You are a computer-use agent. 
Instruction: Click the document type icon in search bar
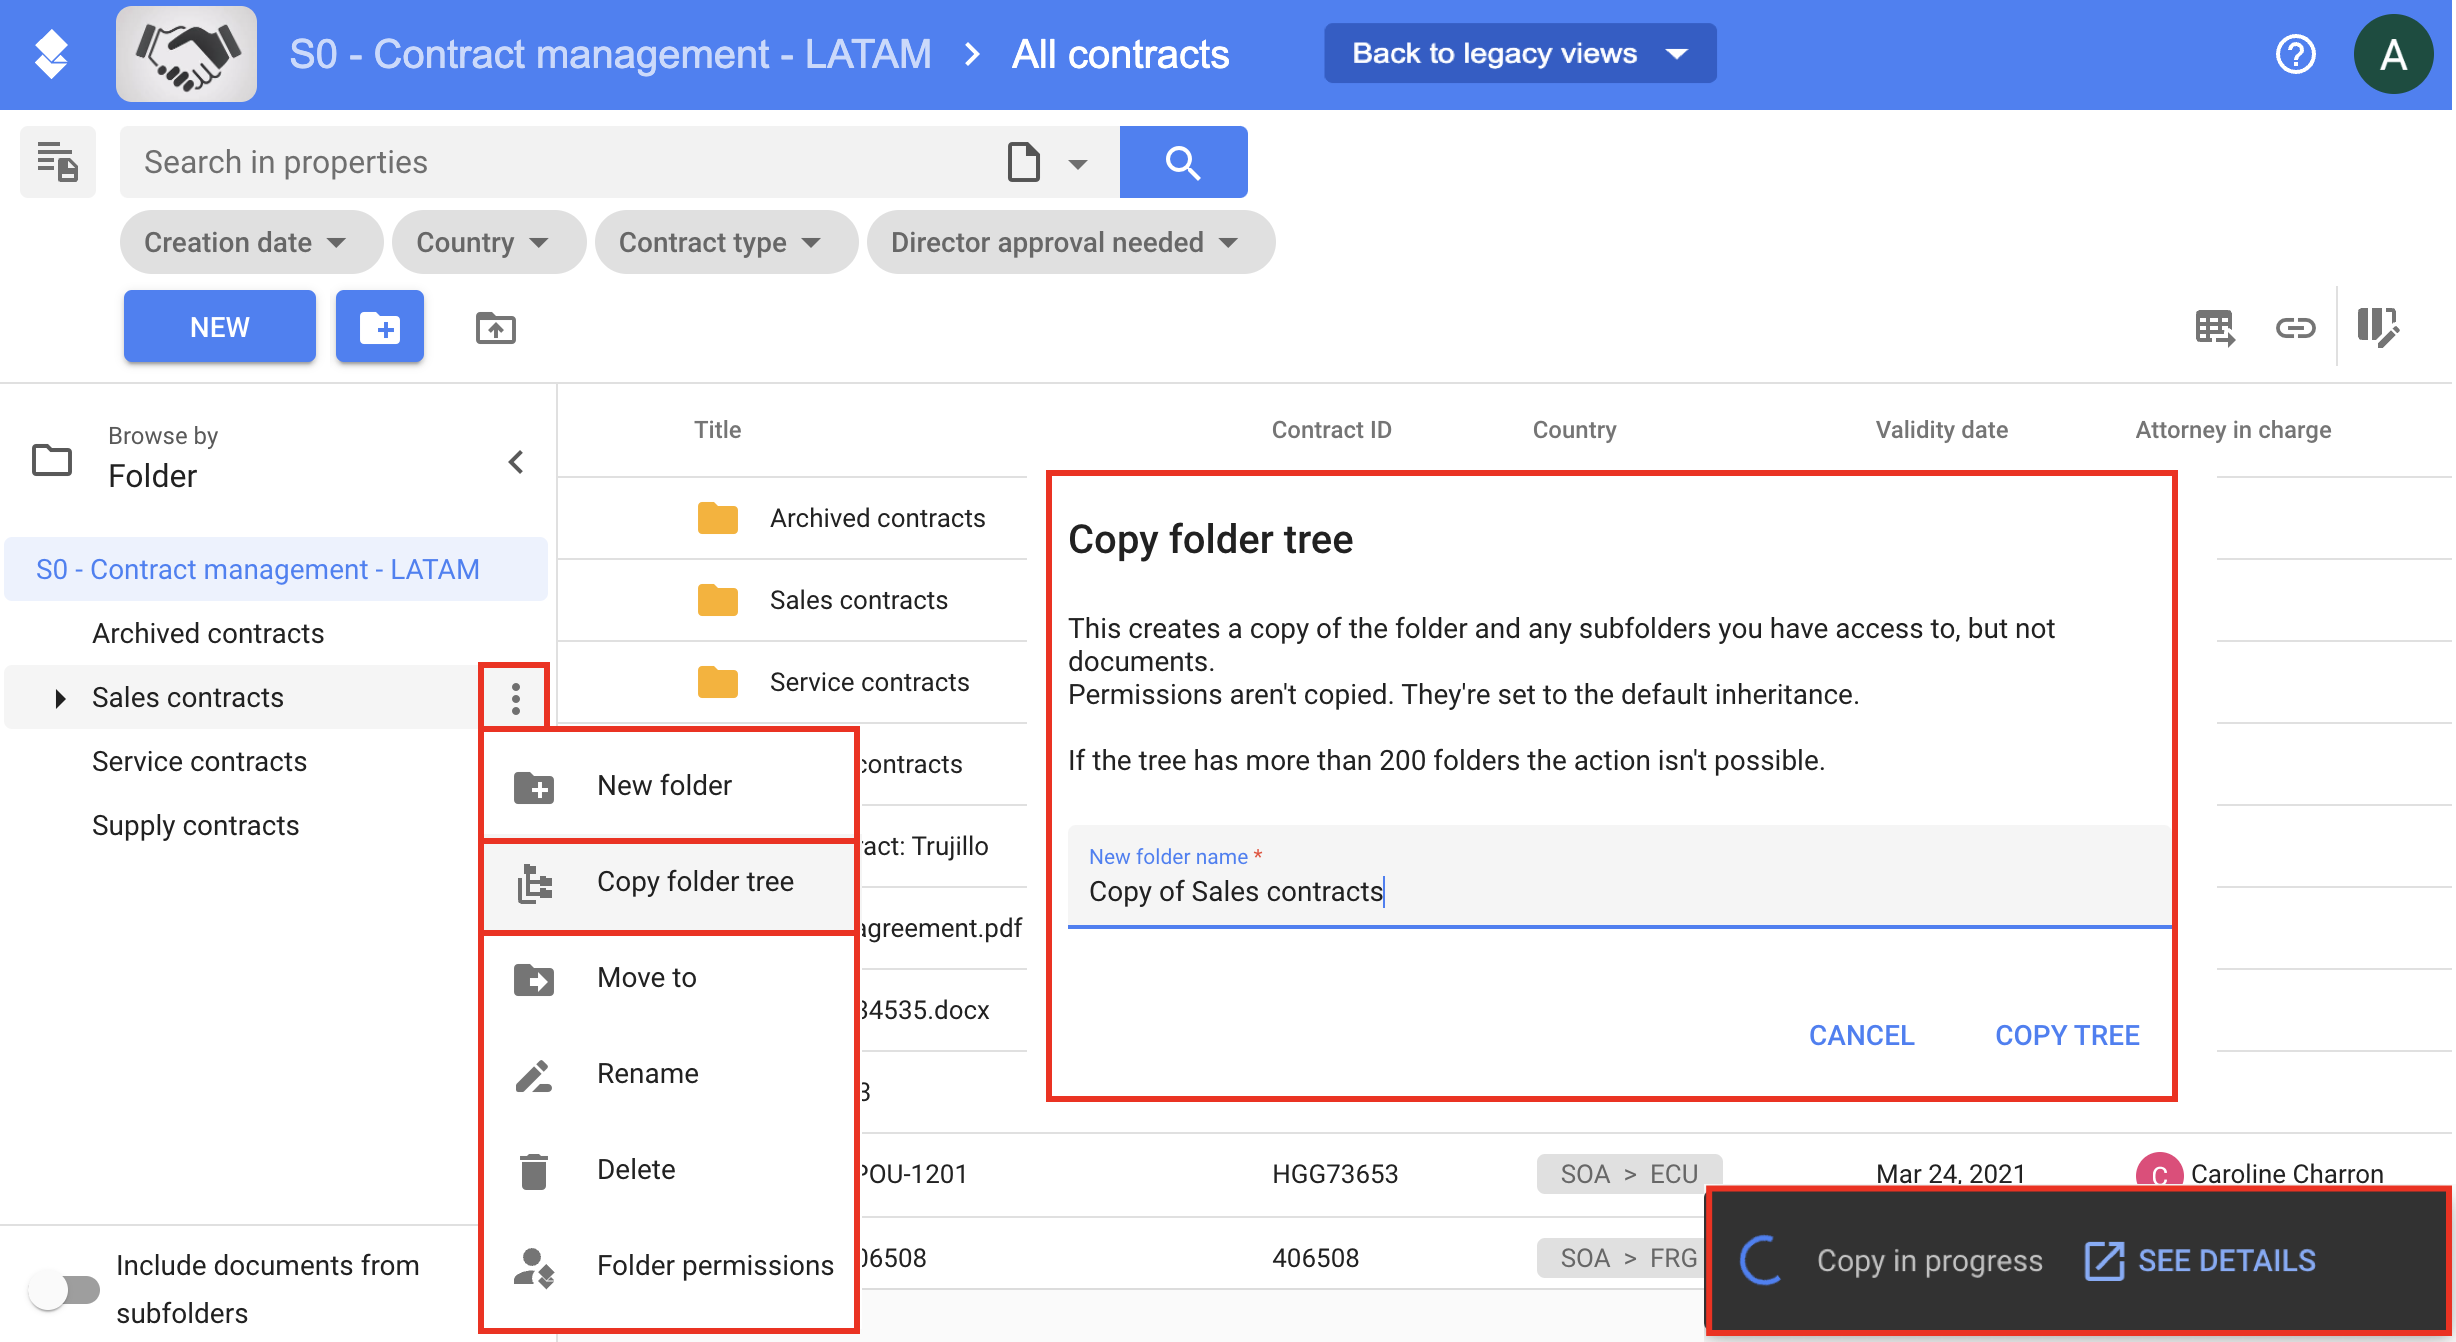[x=1023, y=162]
